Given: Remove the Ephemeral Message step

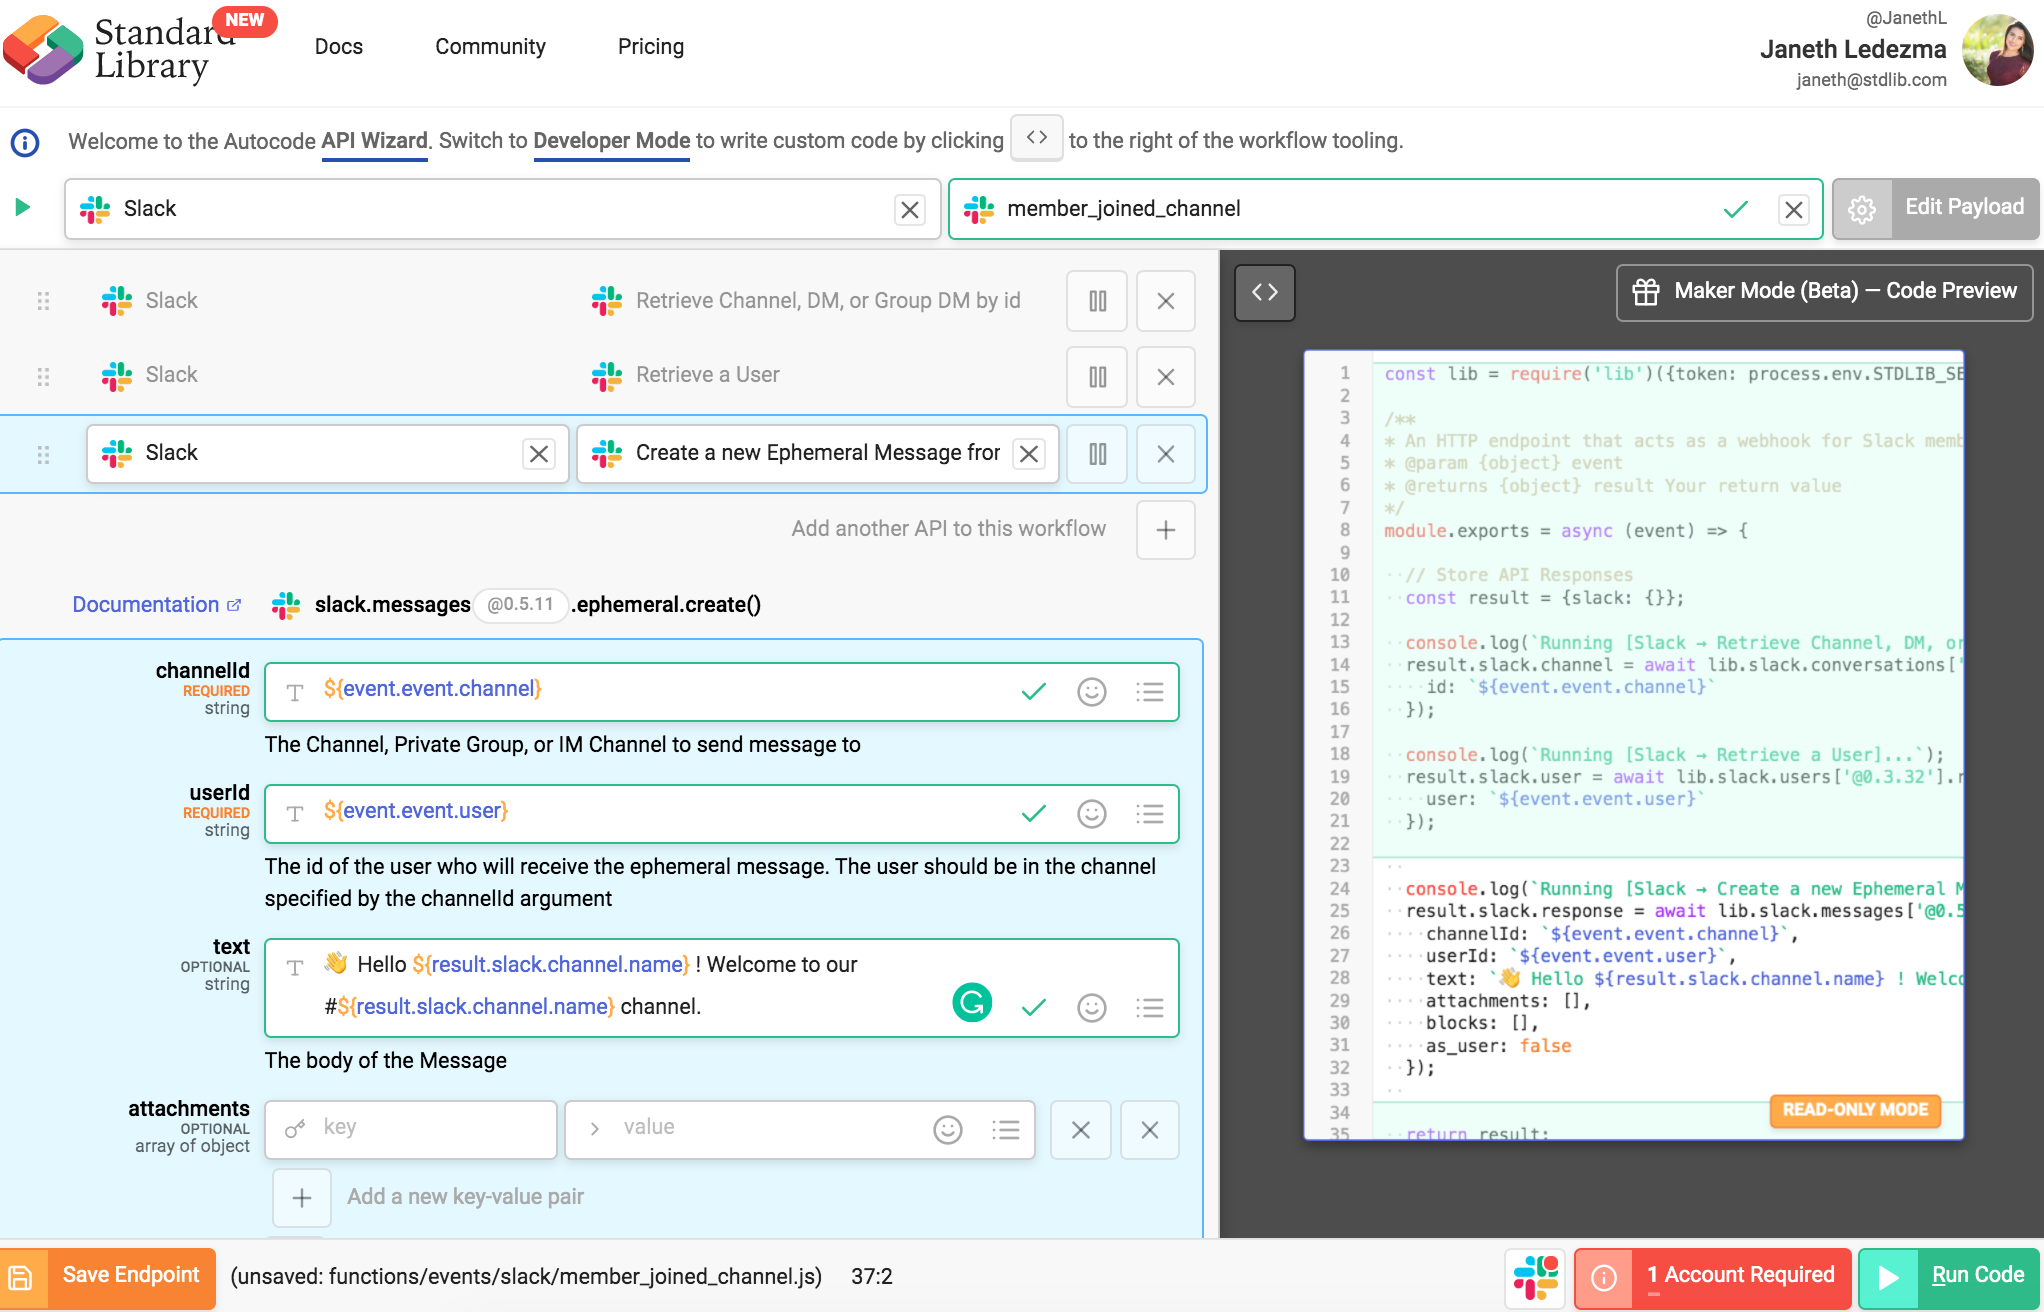Looking at the screenshot, I should tap(1165, 454).
